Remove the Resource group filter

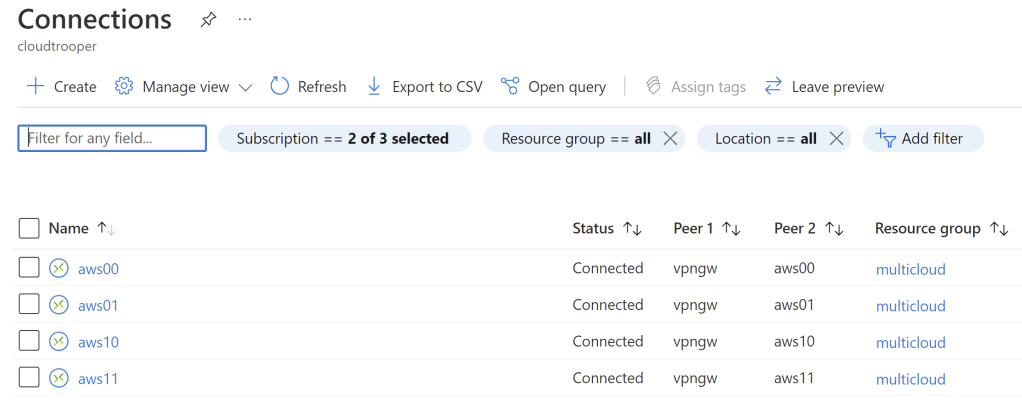pyautogui.click(x=670, y=139)
